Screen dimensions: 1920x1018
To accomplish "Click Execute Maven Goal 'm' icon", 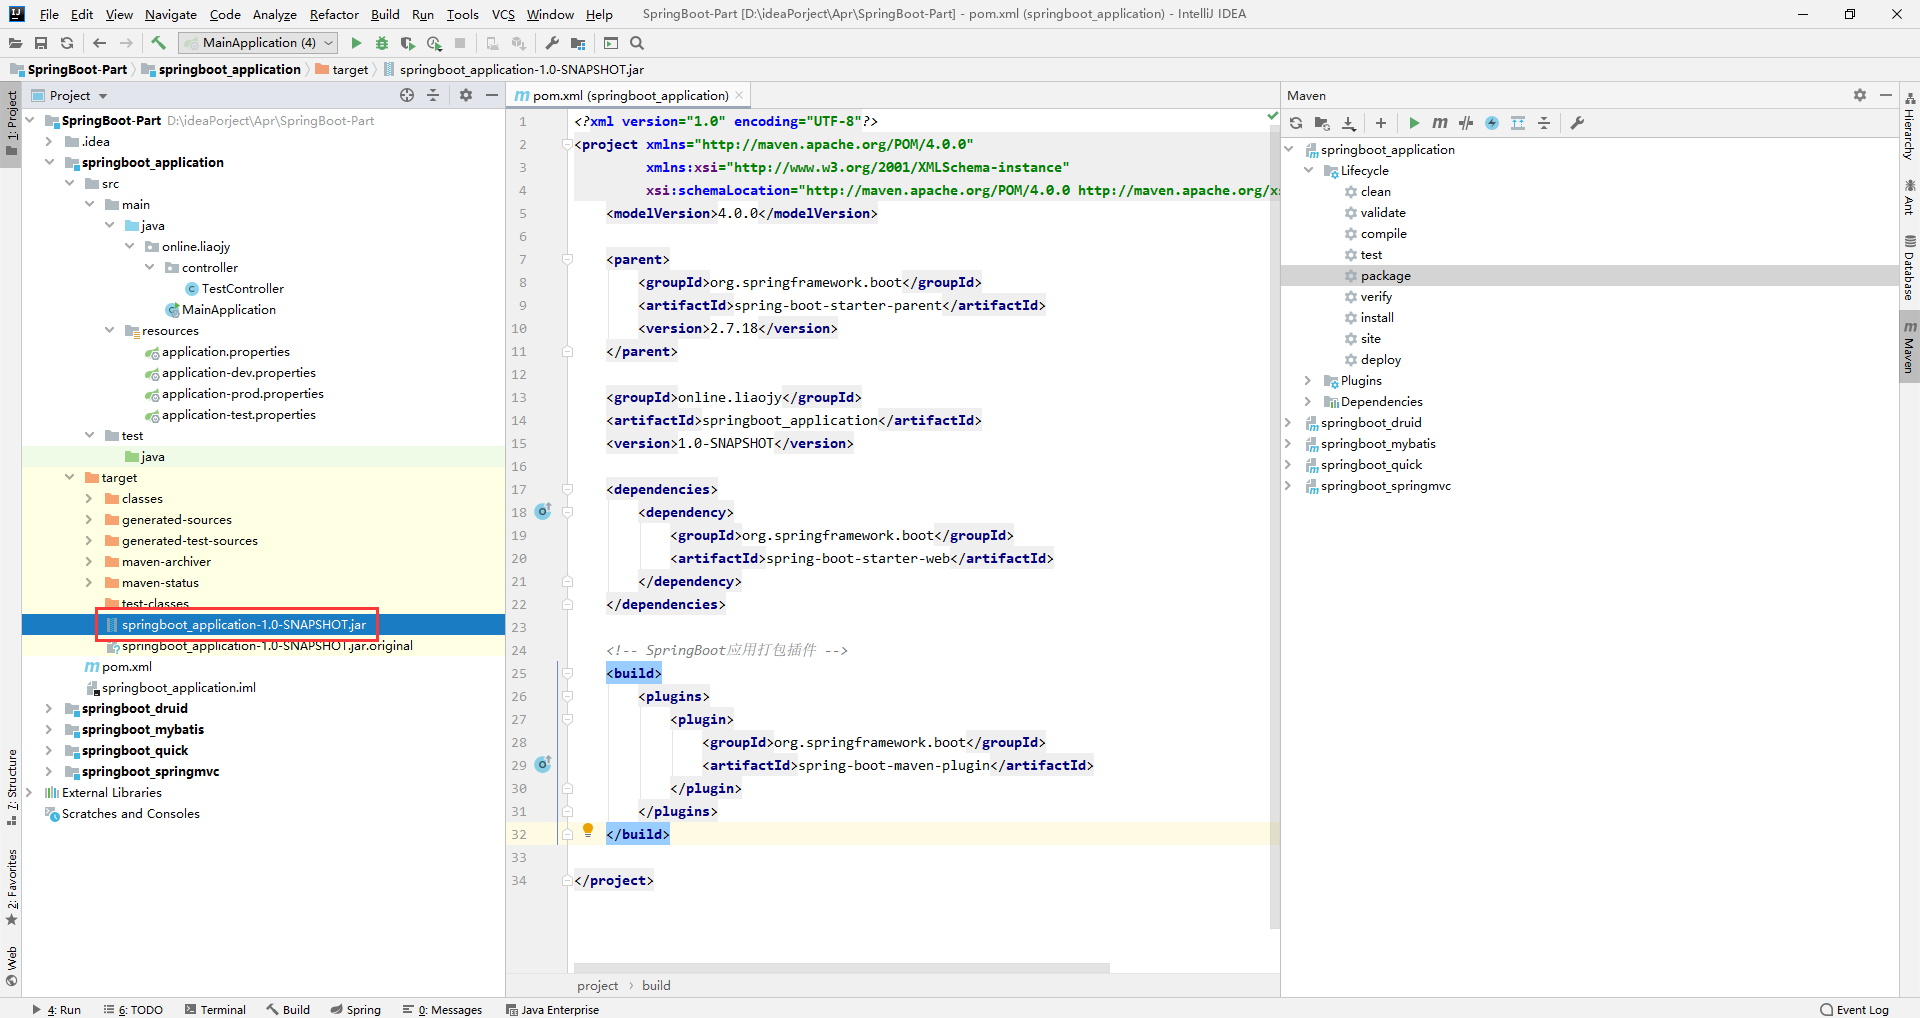I will (x=1440, y=123).
